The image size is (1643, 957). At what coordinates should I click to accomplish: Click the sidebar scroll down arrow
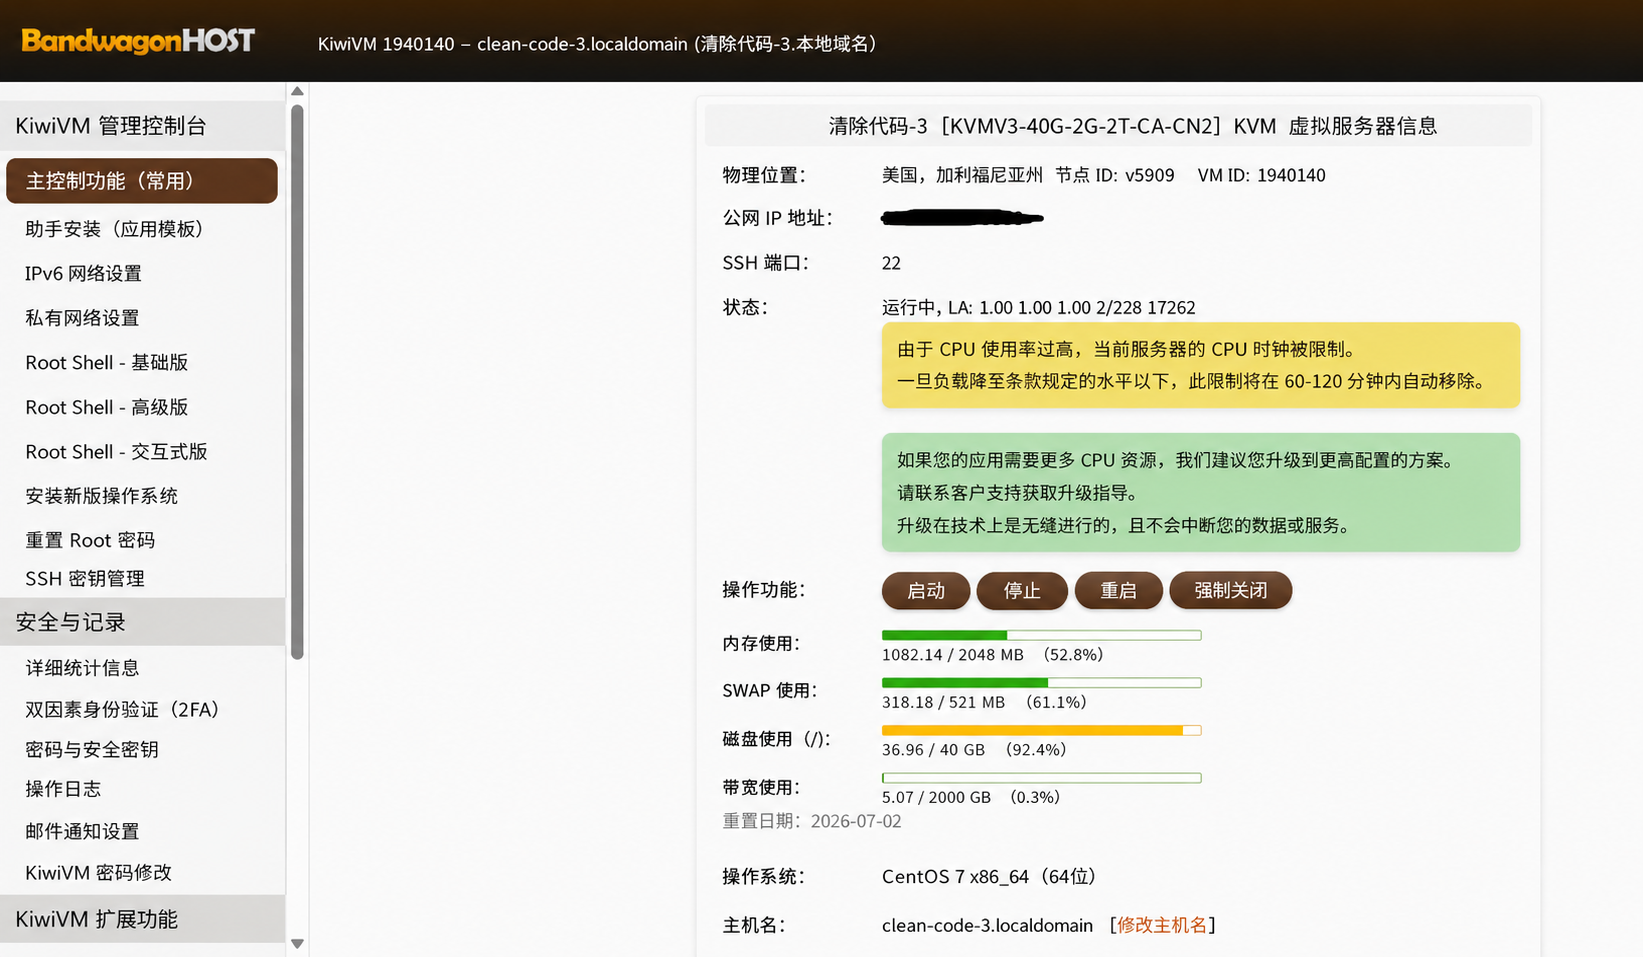click(x=297, y=943)
